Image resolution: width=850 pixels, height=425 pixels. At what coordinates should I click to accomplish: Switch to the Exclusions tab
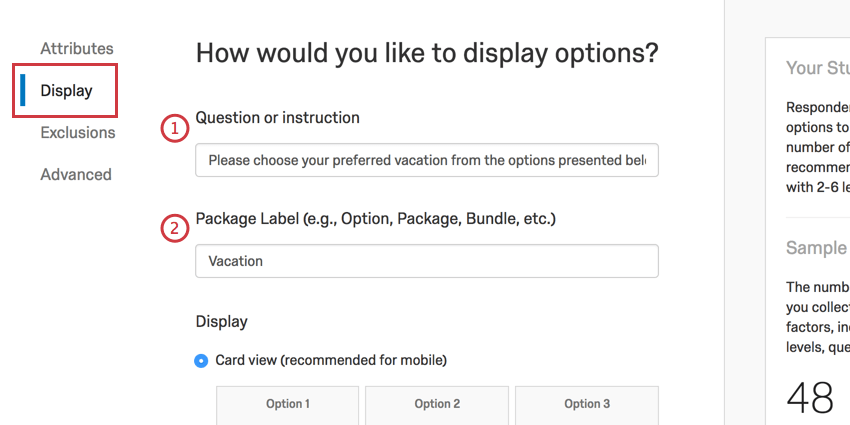click(77, 133)
